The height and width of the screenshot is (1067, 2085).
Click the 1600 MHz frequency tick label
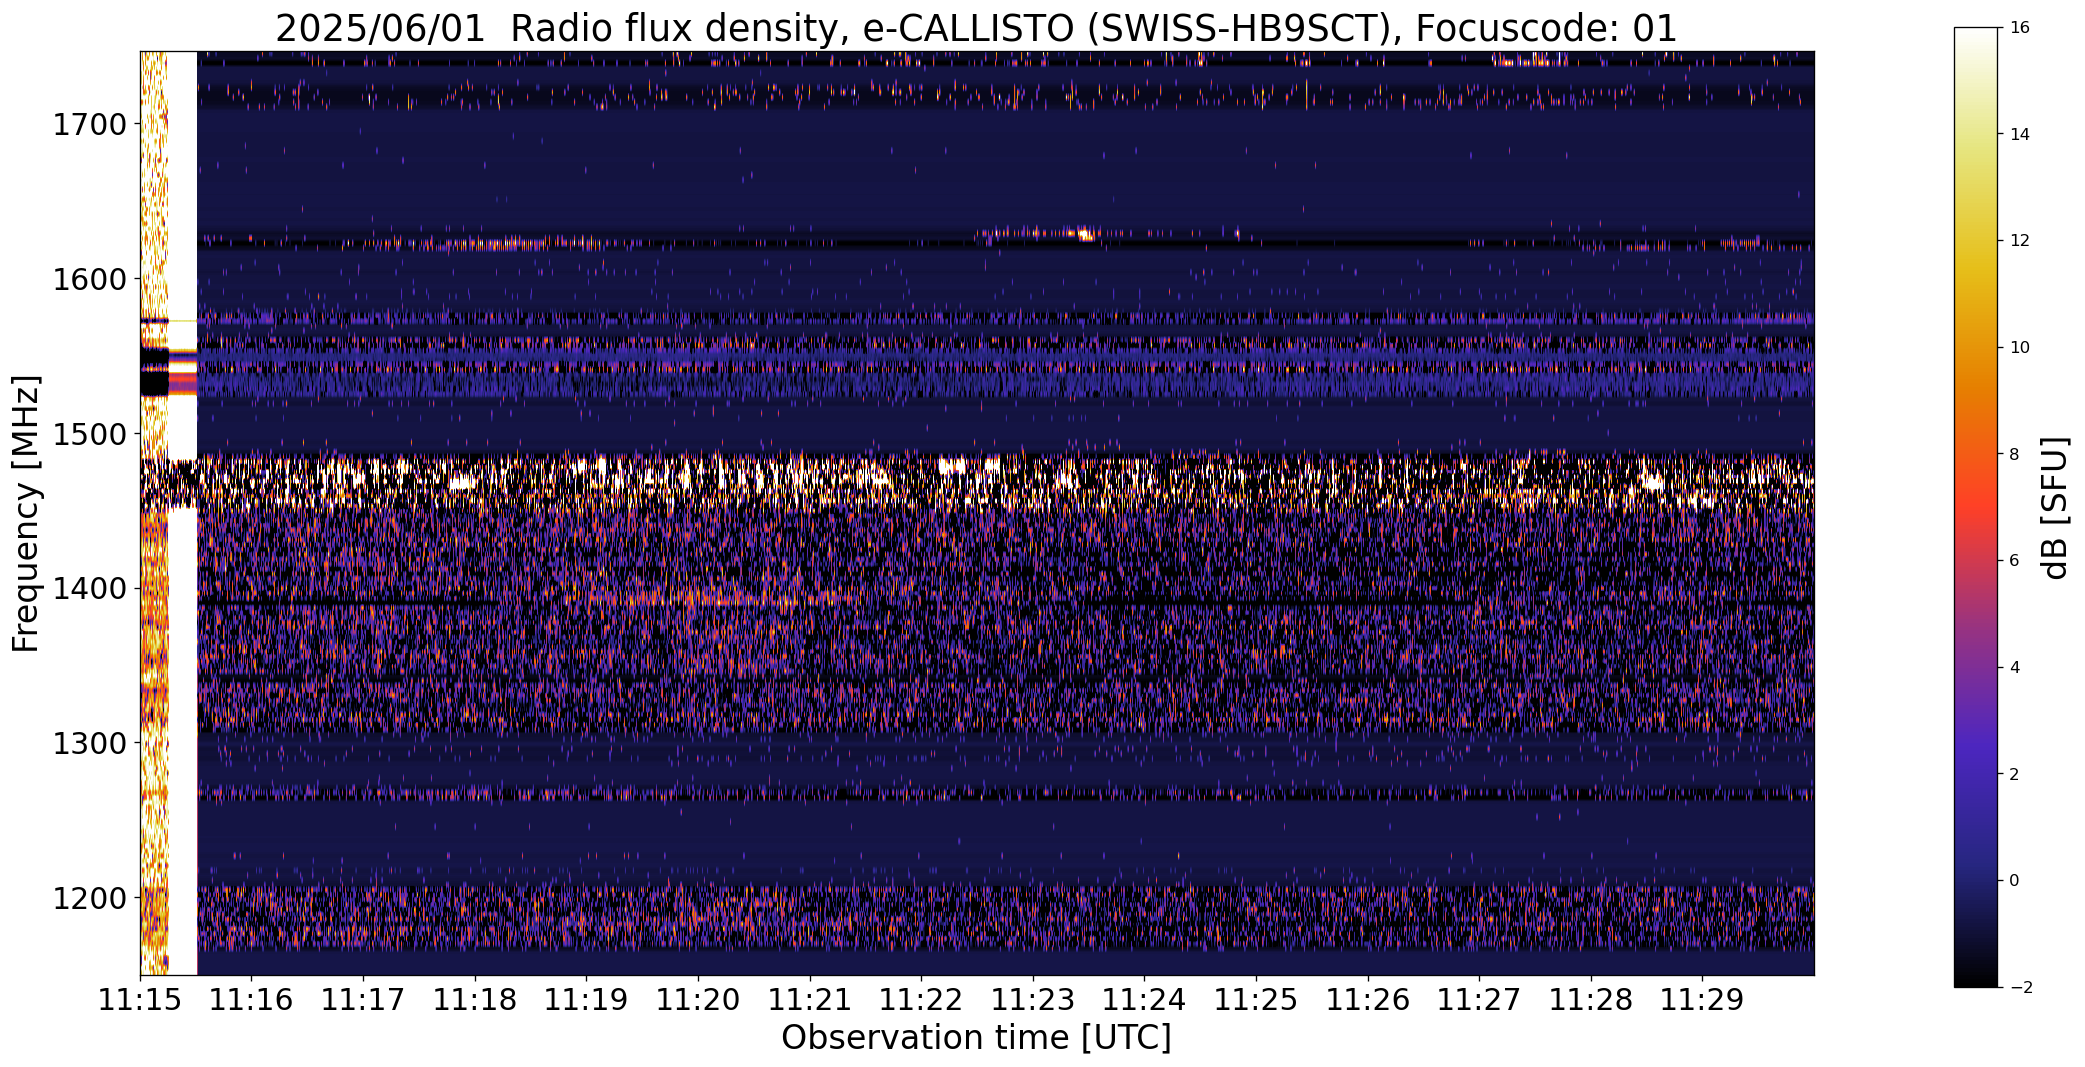click(89, 279)
